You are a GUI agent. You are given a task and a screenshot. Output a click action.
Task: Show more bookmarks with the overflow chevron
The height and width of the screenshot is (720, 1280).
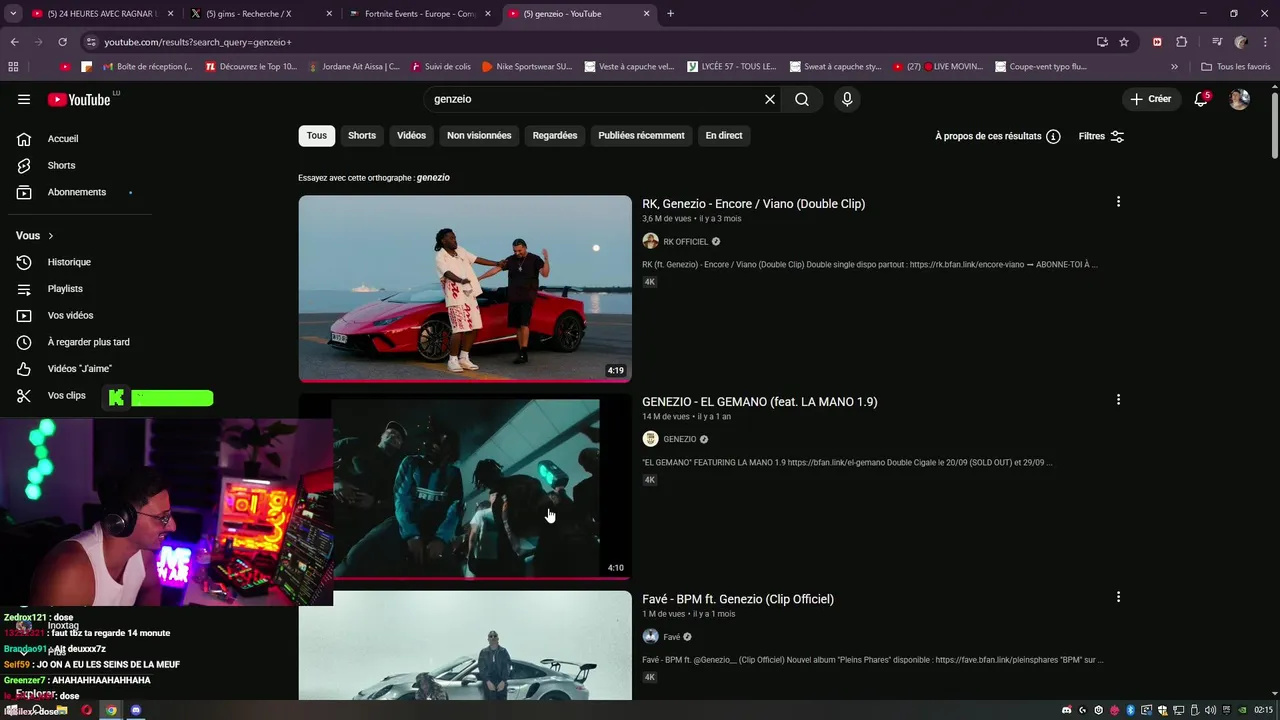1174,67
